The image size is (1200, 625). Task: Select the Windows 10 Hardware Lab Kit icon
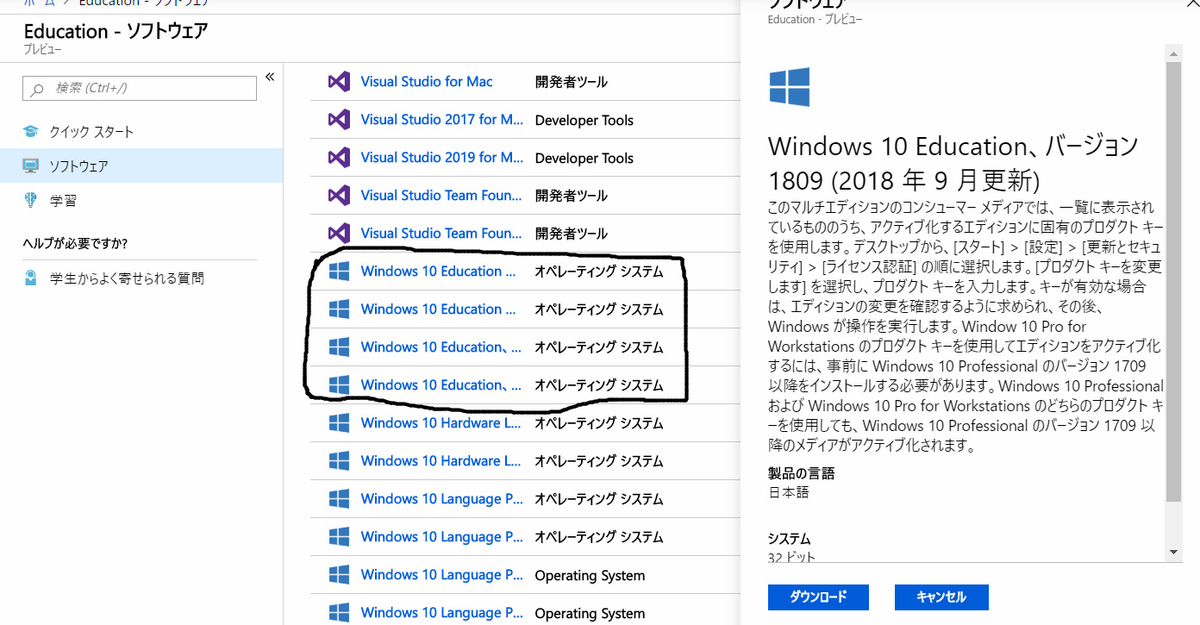click(339, 423)
